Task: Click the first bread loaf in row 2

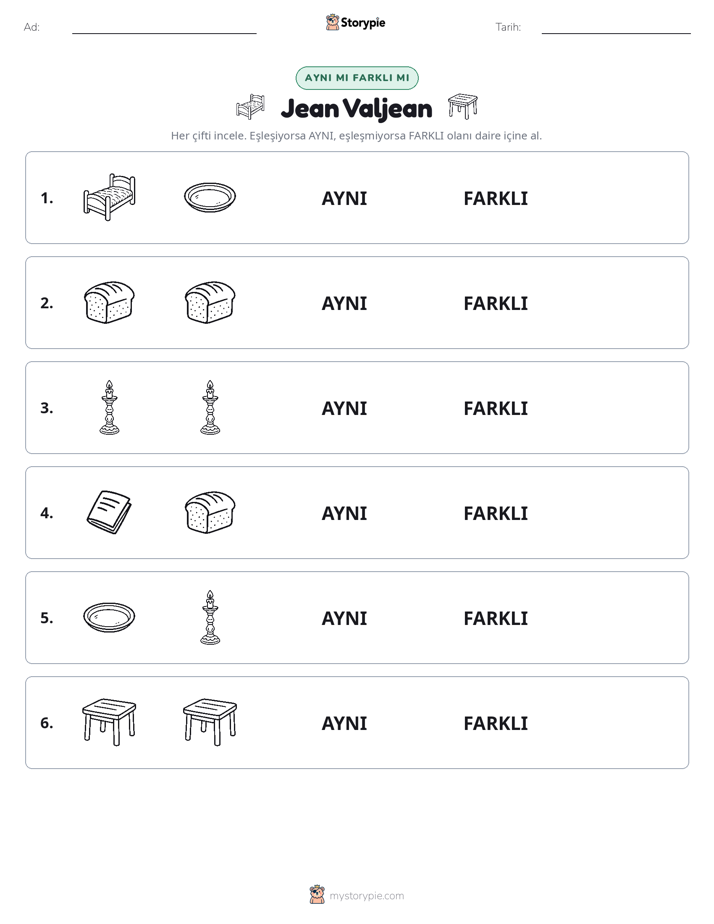Action: click(110, 302)
